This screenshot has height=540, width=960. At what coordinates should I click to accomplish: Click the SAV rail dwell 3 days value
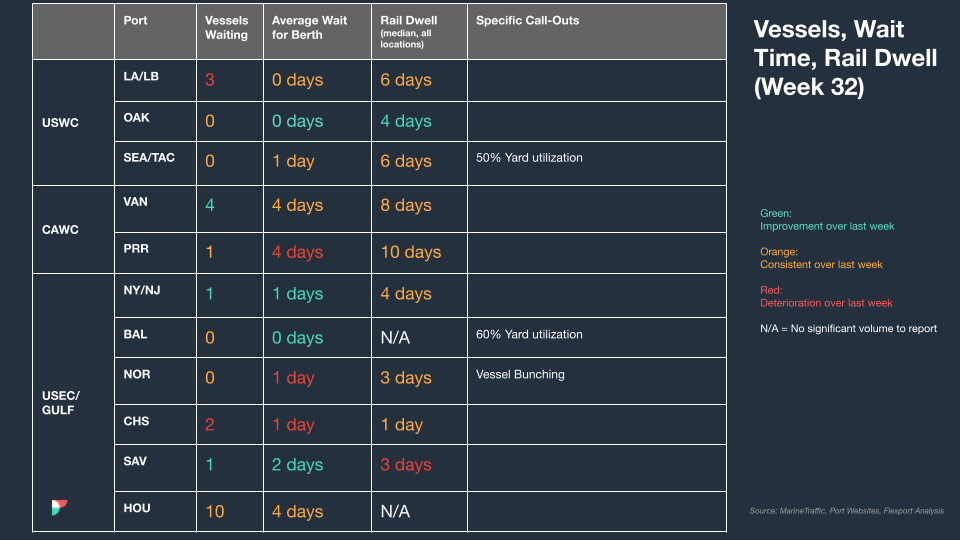point(406,465)
